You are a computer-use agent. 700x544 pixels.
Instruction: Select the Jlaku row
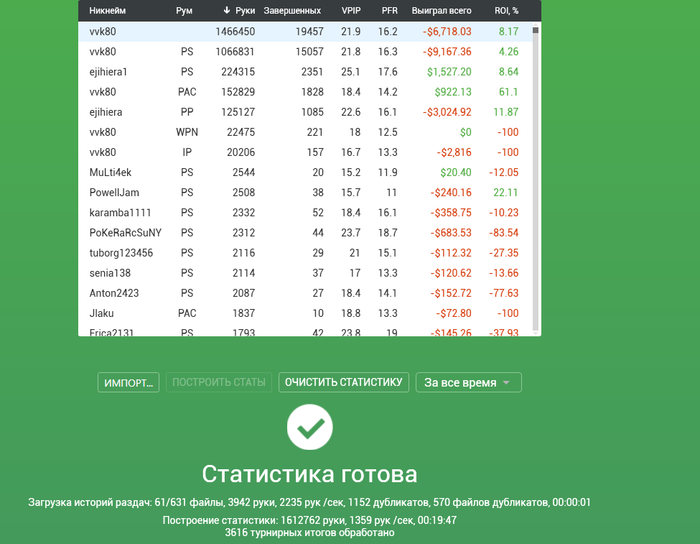coord(305,313)
